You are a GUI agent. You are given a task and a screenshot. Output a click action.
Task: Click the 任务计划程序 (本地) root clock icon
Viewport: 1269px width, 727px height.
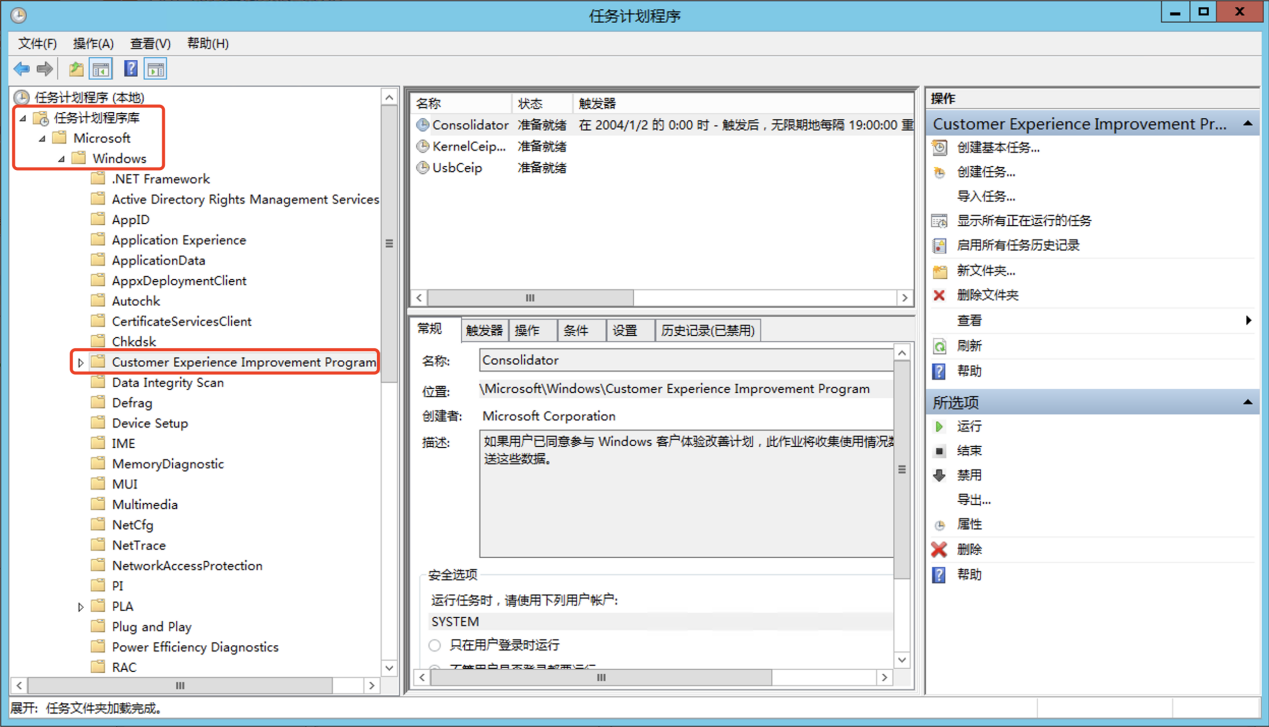(x=21, y=97)
